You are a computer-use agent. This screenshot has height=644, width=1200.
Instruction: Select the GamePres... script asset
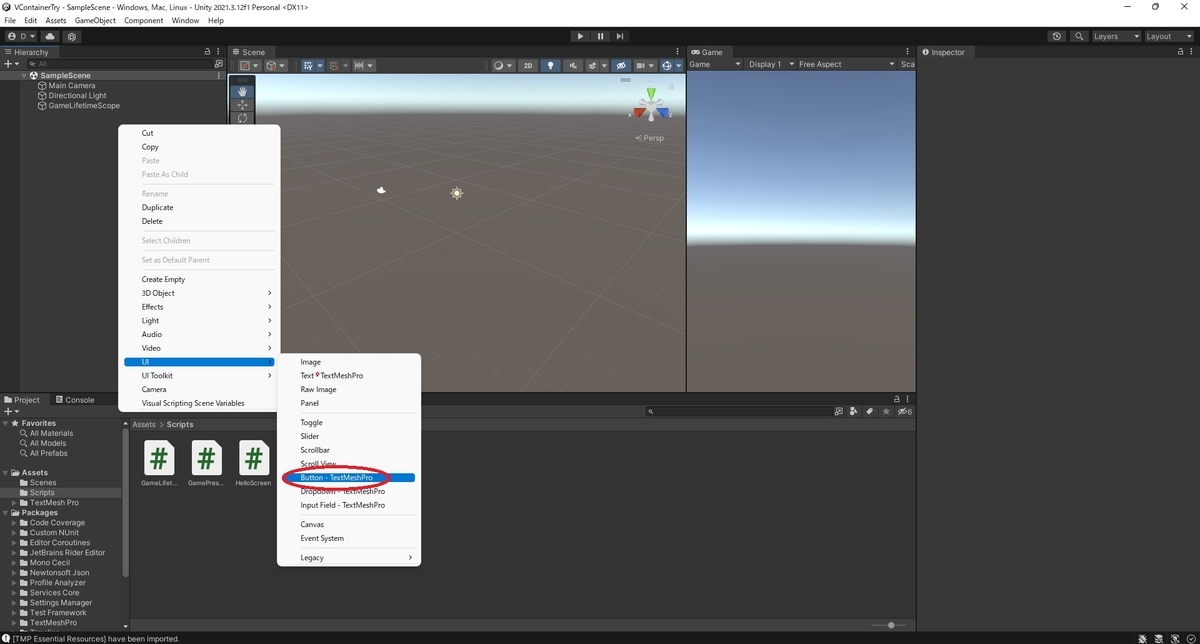point(206,463)
